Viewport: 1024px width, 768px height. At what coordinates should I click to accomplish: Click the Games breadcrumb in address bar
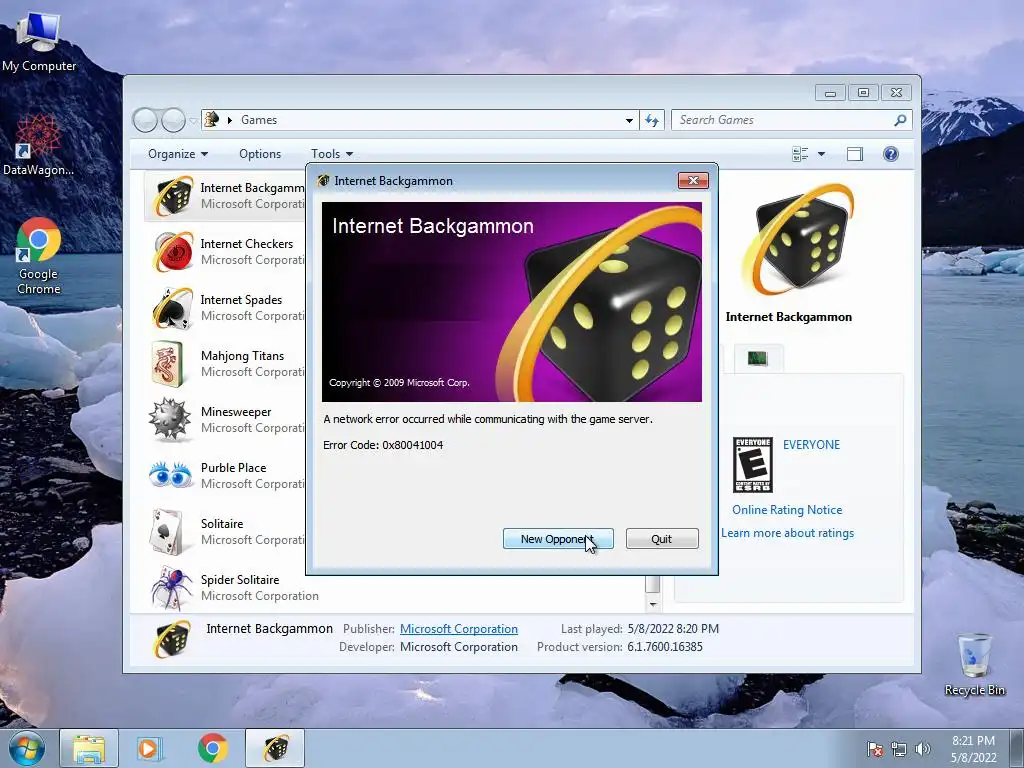[x=259, y=120]
